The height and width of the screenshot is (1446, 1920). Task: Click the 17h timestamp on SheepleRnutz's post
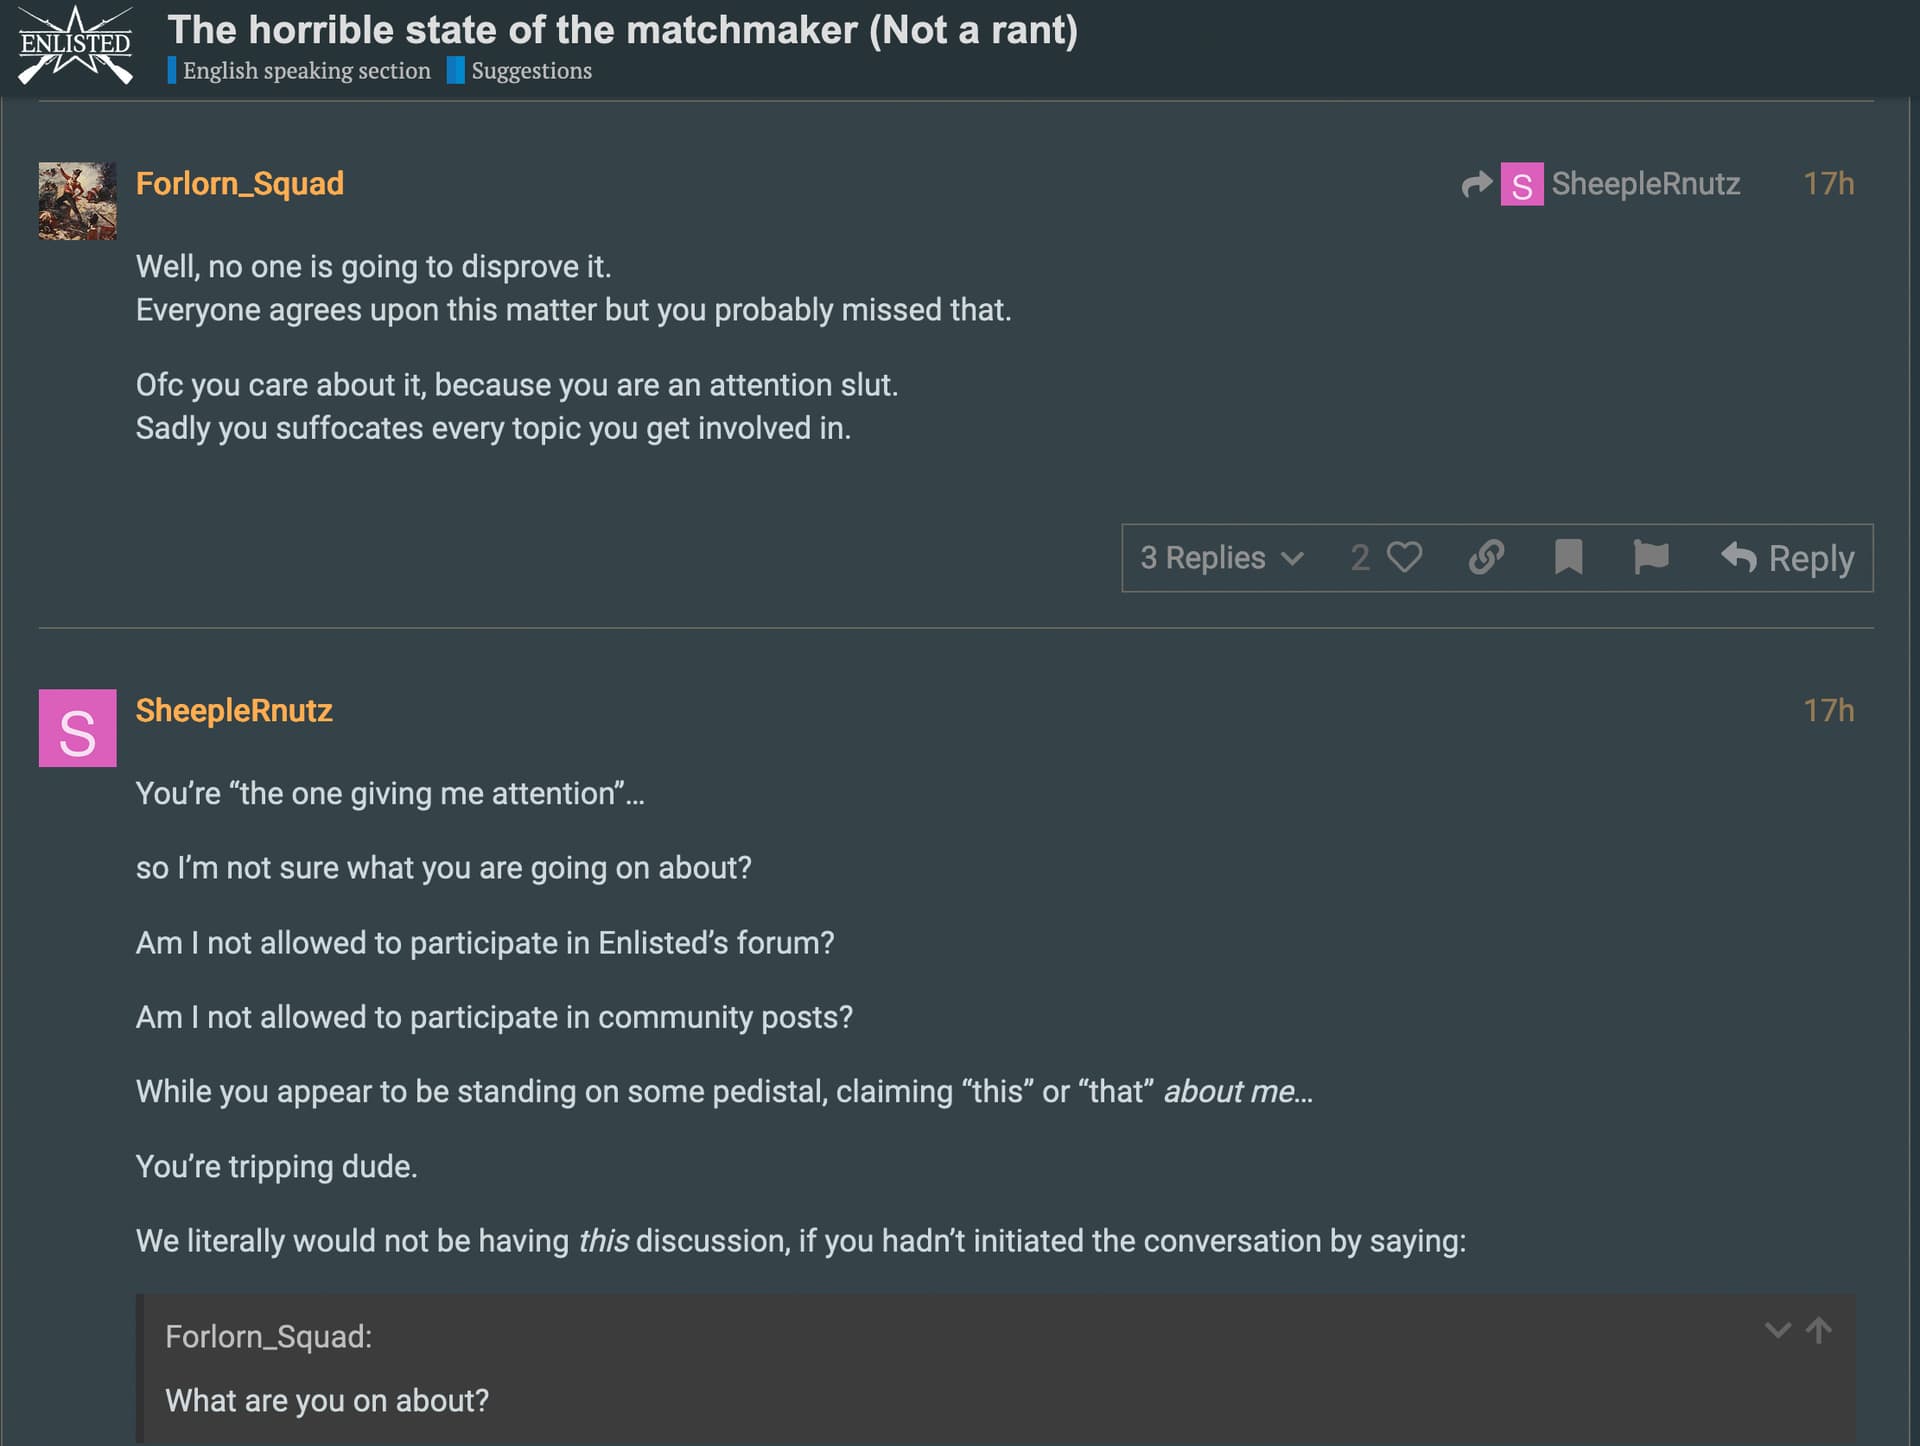click(x=1828, y=711)
